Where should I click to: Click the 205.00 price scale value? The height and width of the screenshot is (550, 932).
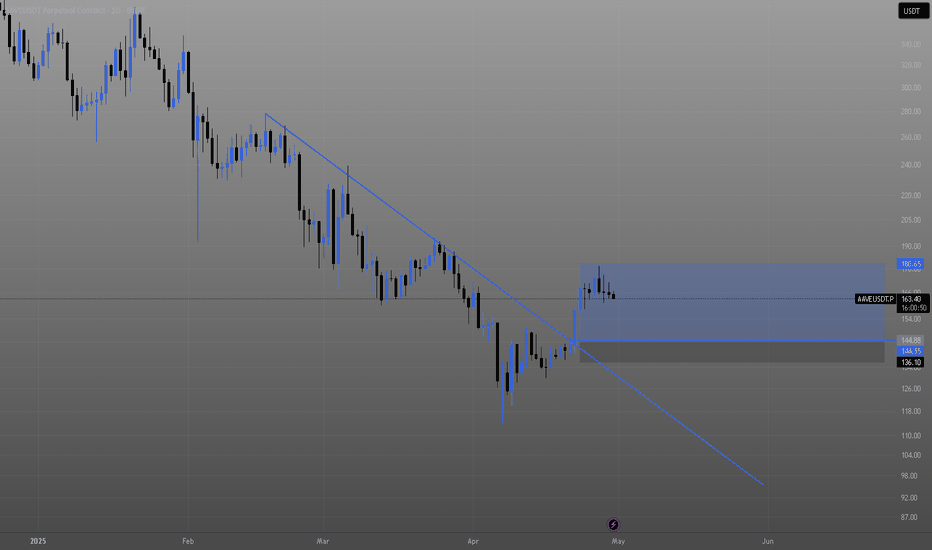(x=911, y=220)
